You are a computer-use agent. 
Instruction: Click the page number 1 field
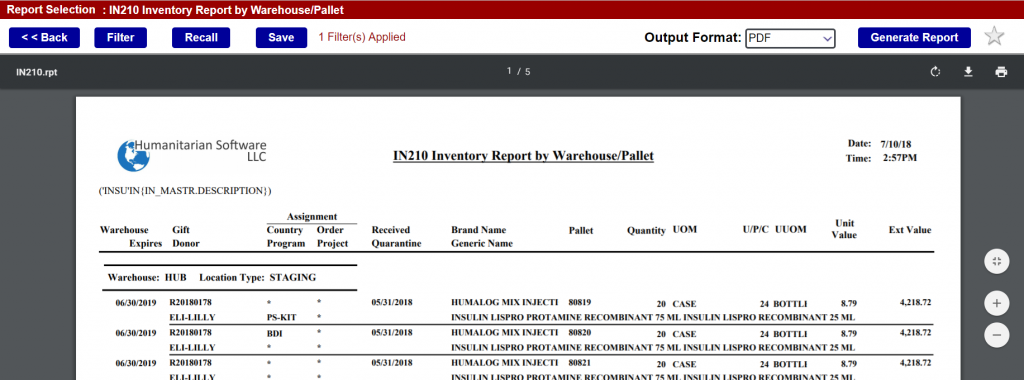tap(509, 71)
